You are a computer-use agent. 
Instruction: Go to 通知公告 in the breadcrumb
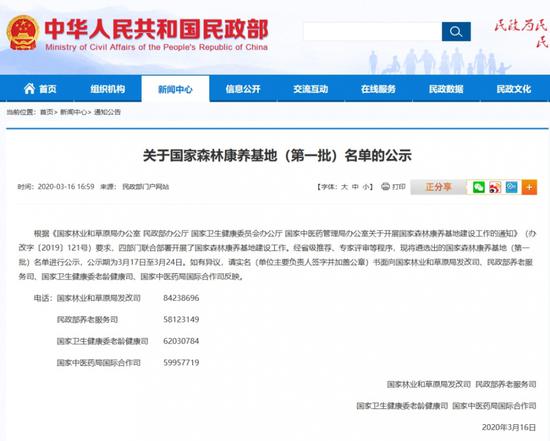click(107, 112)
